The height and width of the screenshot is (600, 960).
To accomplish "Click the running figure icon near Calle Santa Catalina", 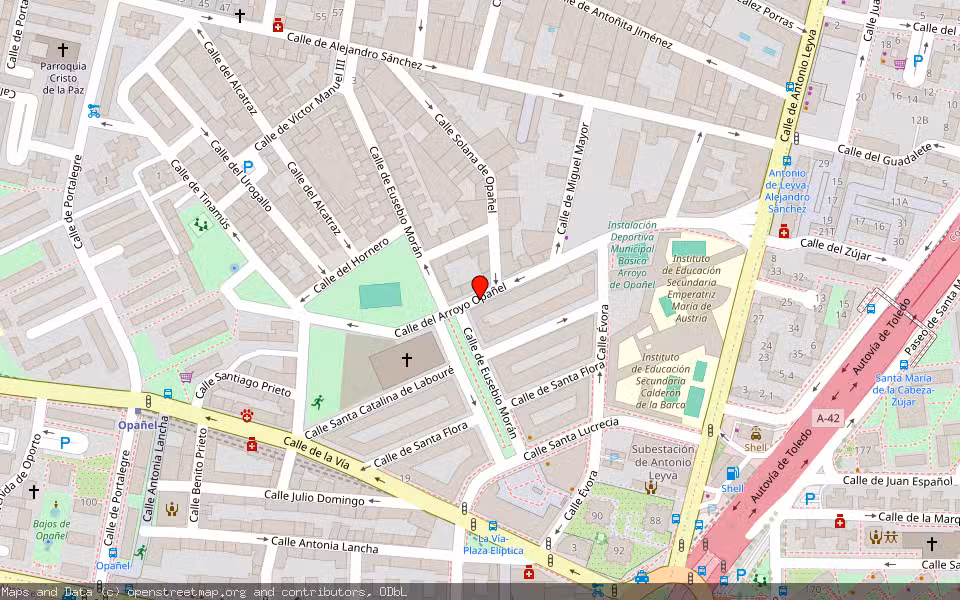I will pos(318,402).
